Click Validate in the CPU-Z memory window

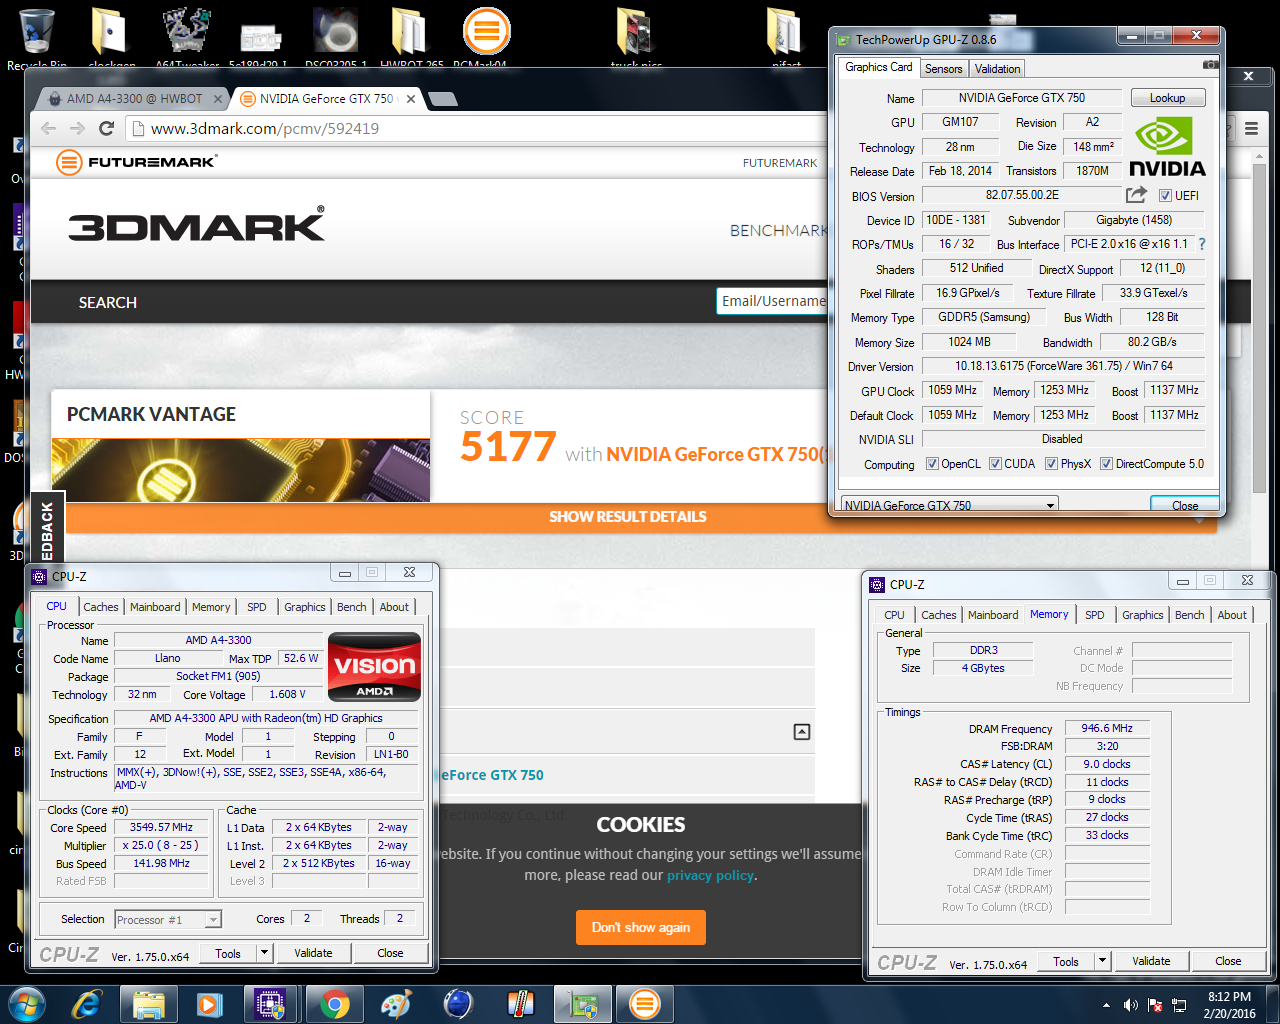[1151, 961]
